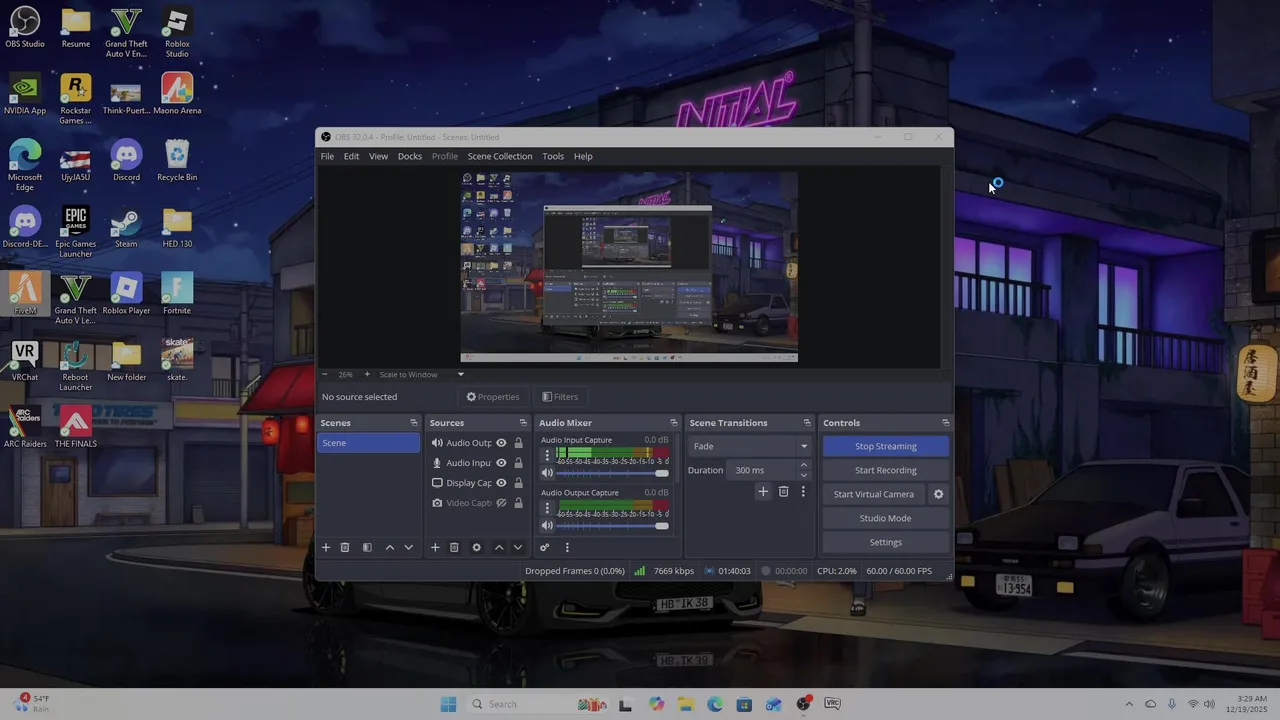Zoom in preview with plus icon
The image size is (1280, 720).
click(367, 375)
